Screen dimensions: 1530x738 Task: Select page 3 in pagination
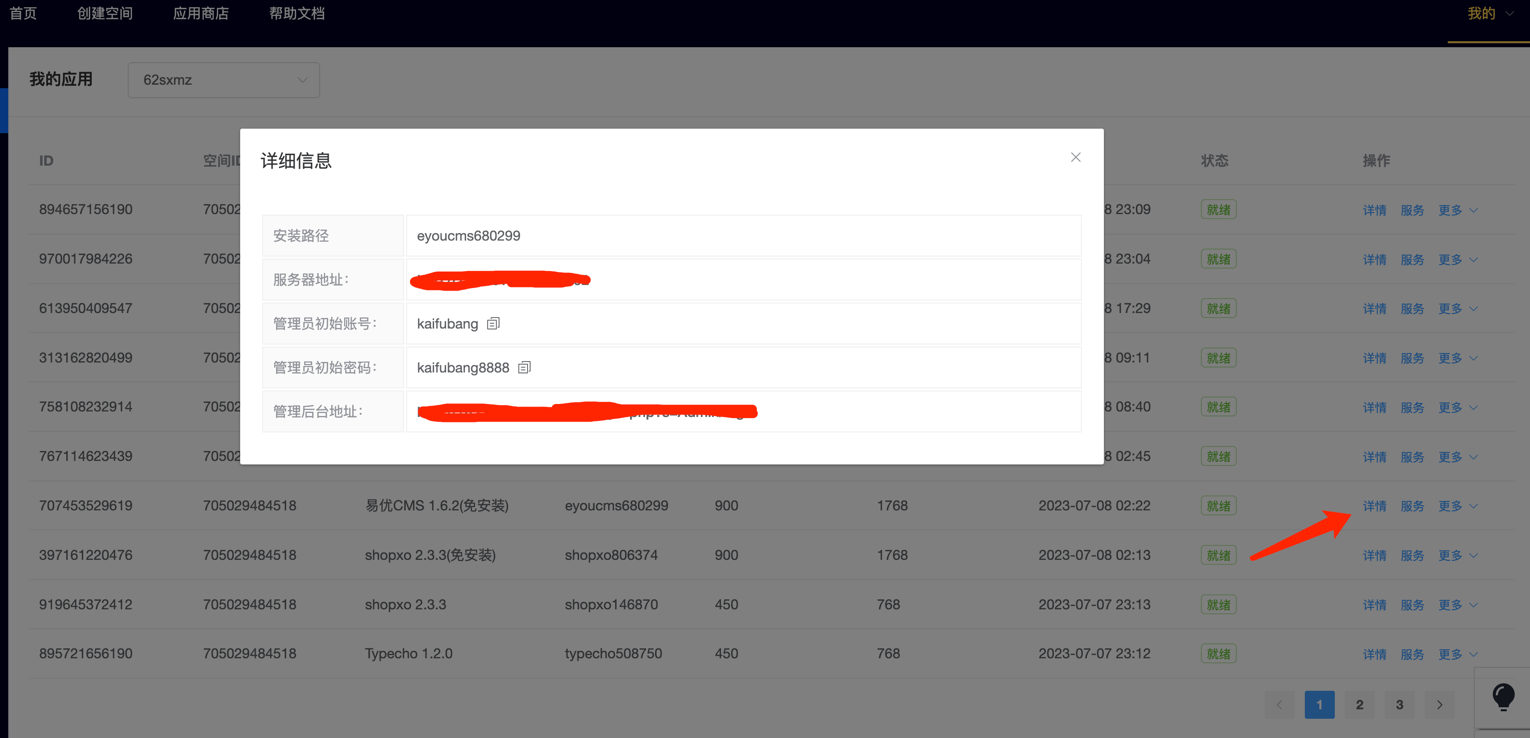click(x=1399, y=705)
